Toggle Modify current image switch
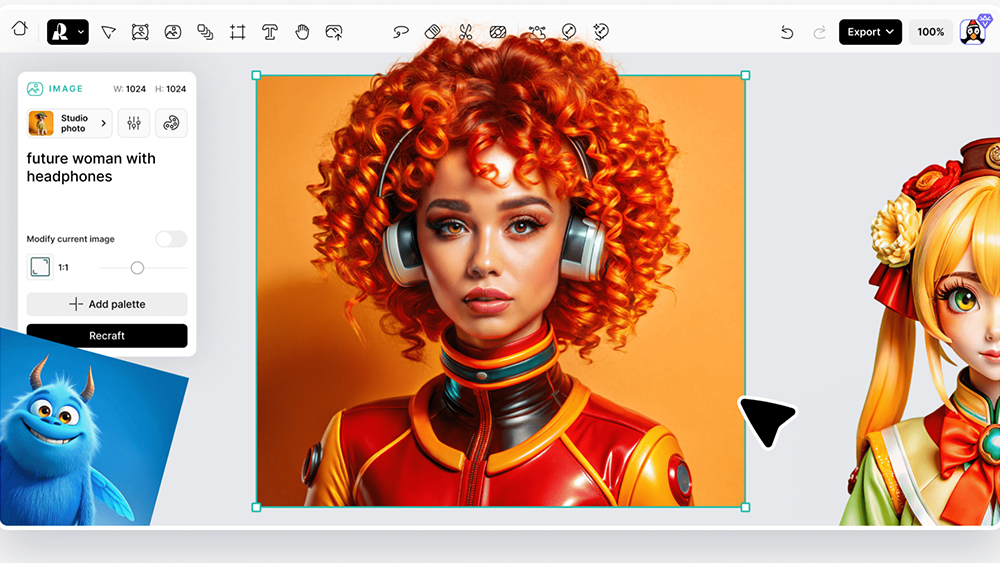Image resolution: width=1000 pixels, height=563 pixels. pos(171,239)
